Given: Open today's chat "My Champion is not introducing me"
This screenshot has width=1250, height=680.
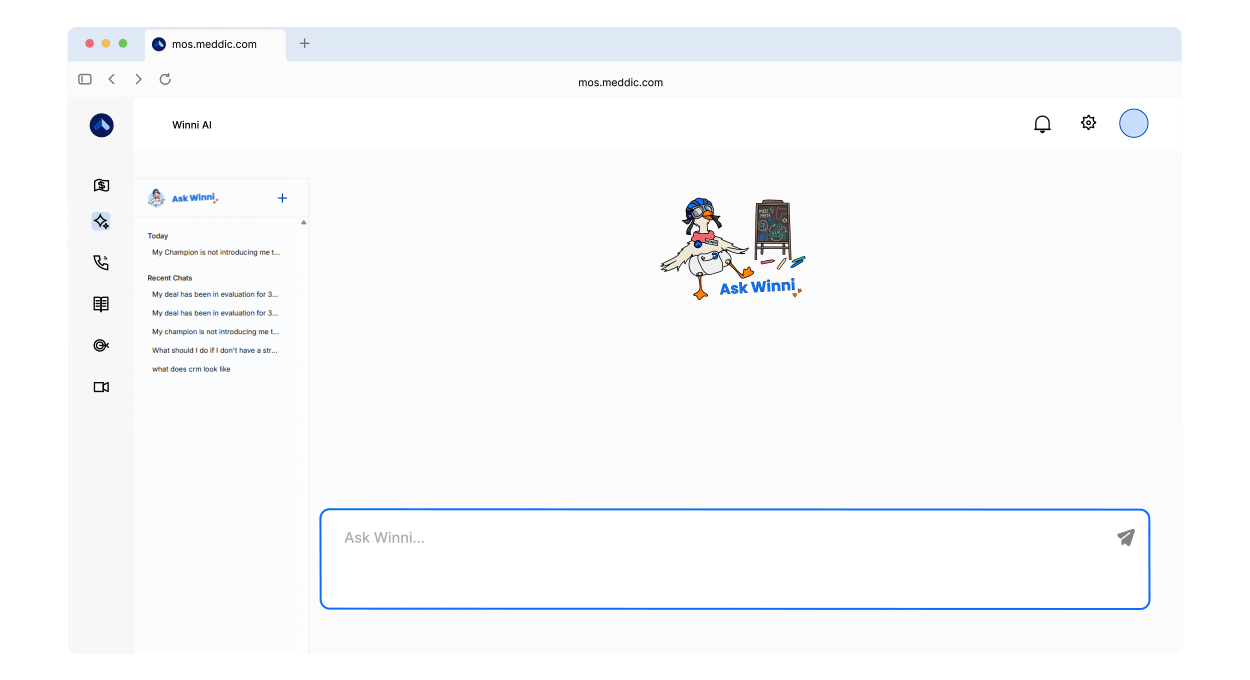Looking at the screenshot, I should pyautogui.click(x=216, y=252).
